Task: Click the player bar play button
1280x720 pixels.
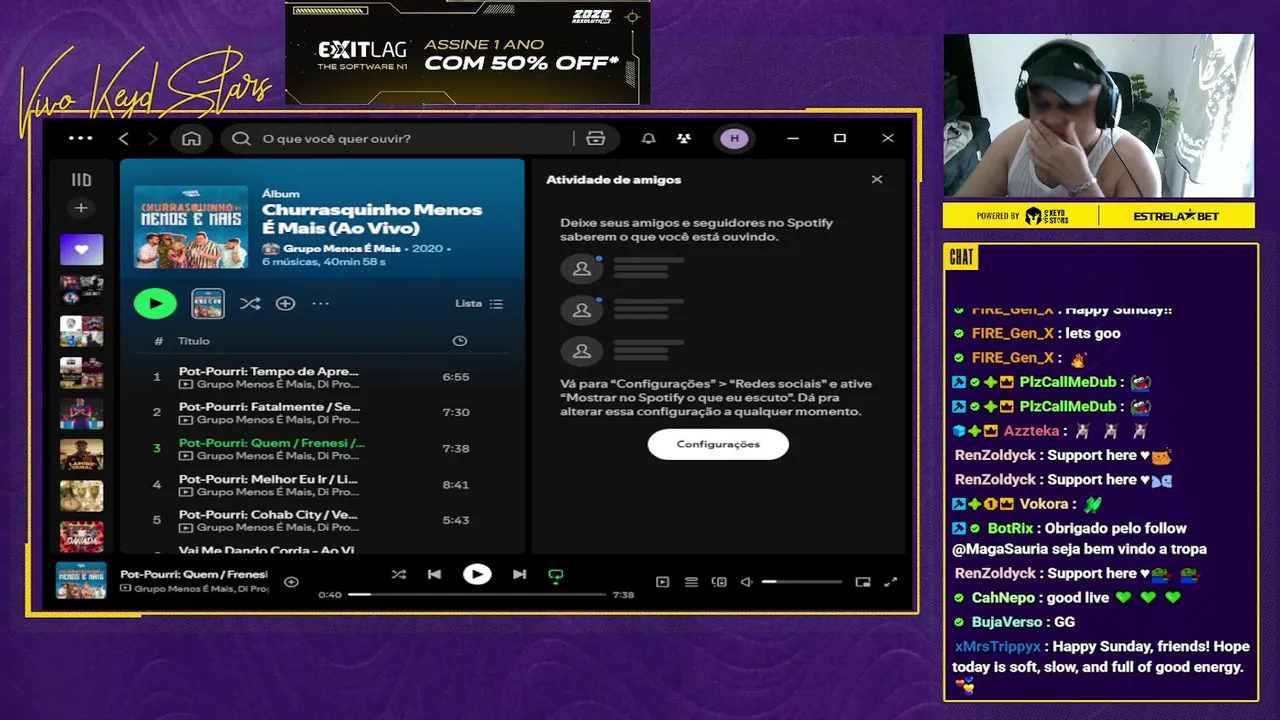Action: click(x=477, y=574)
